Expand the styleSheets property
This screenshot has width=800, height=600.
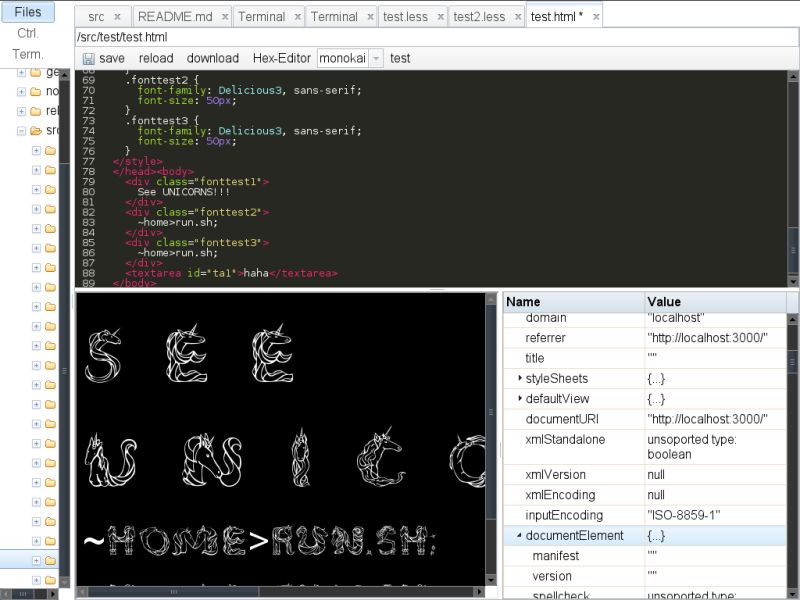pyautogui.click(x=520, y=378)
